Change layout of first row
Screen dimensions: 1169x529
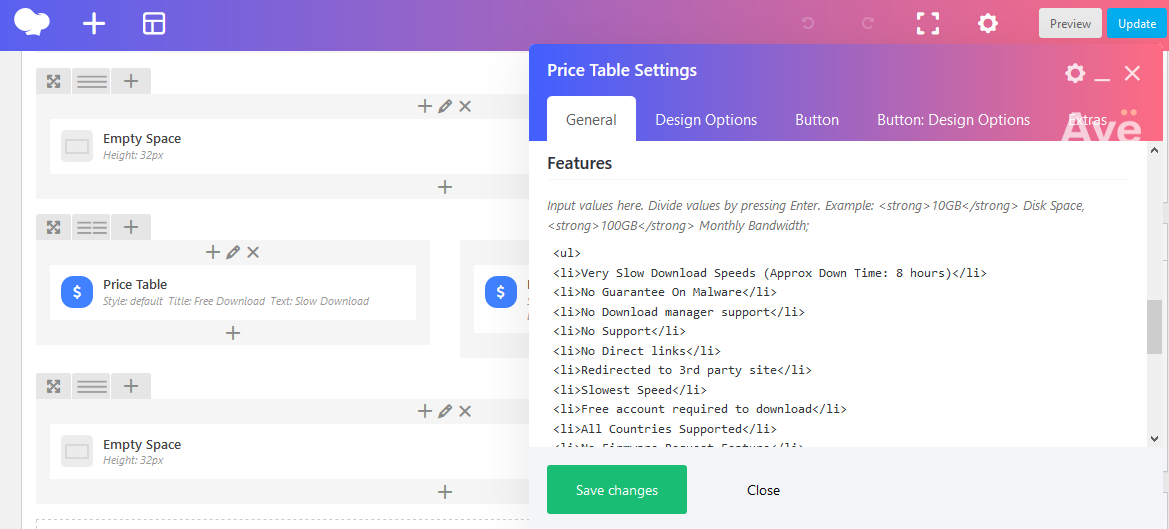click(x=92, y=81)
